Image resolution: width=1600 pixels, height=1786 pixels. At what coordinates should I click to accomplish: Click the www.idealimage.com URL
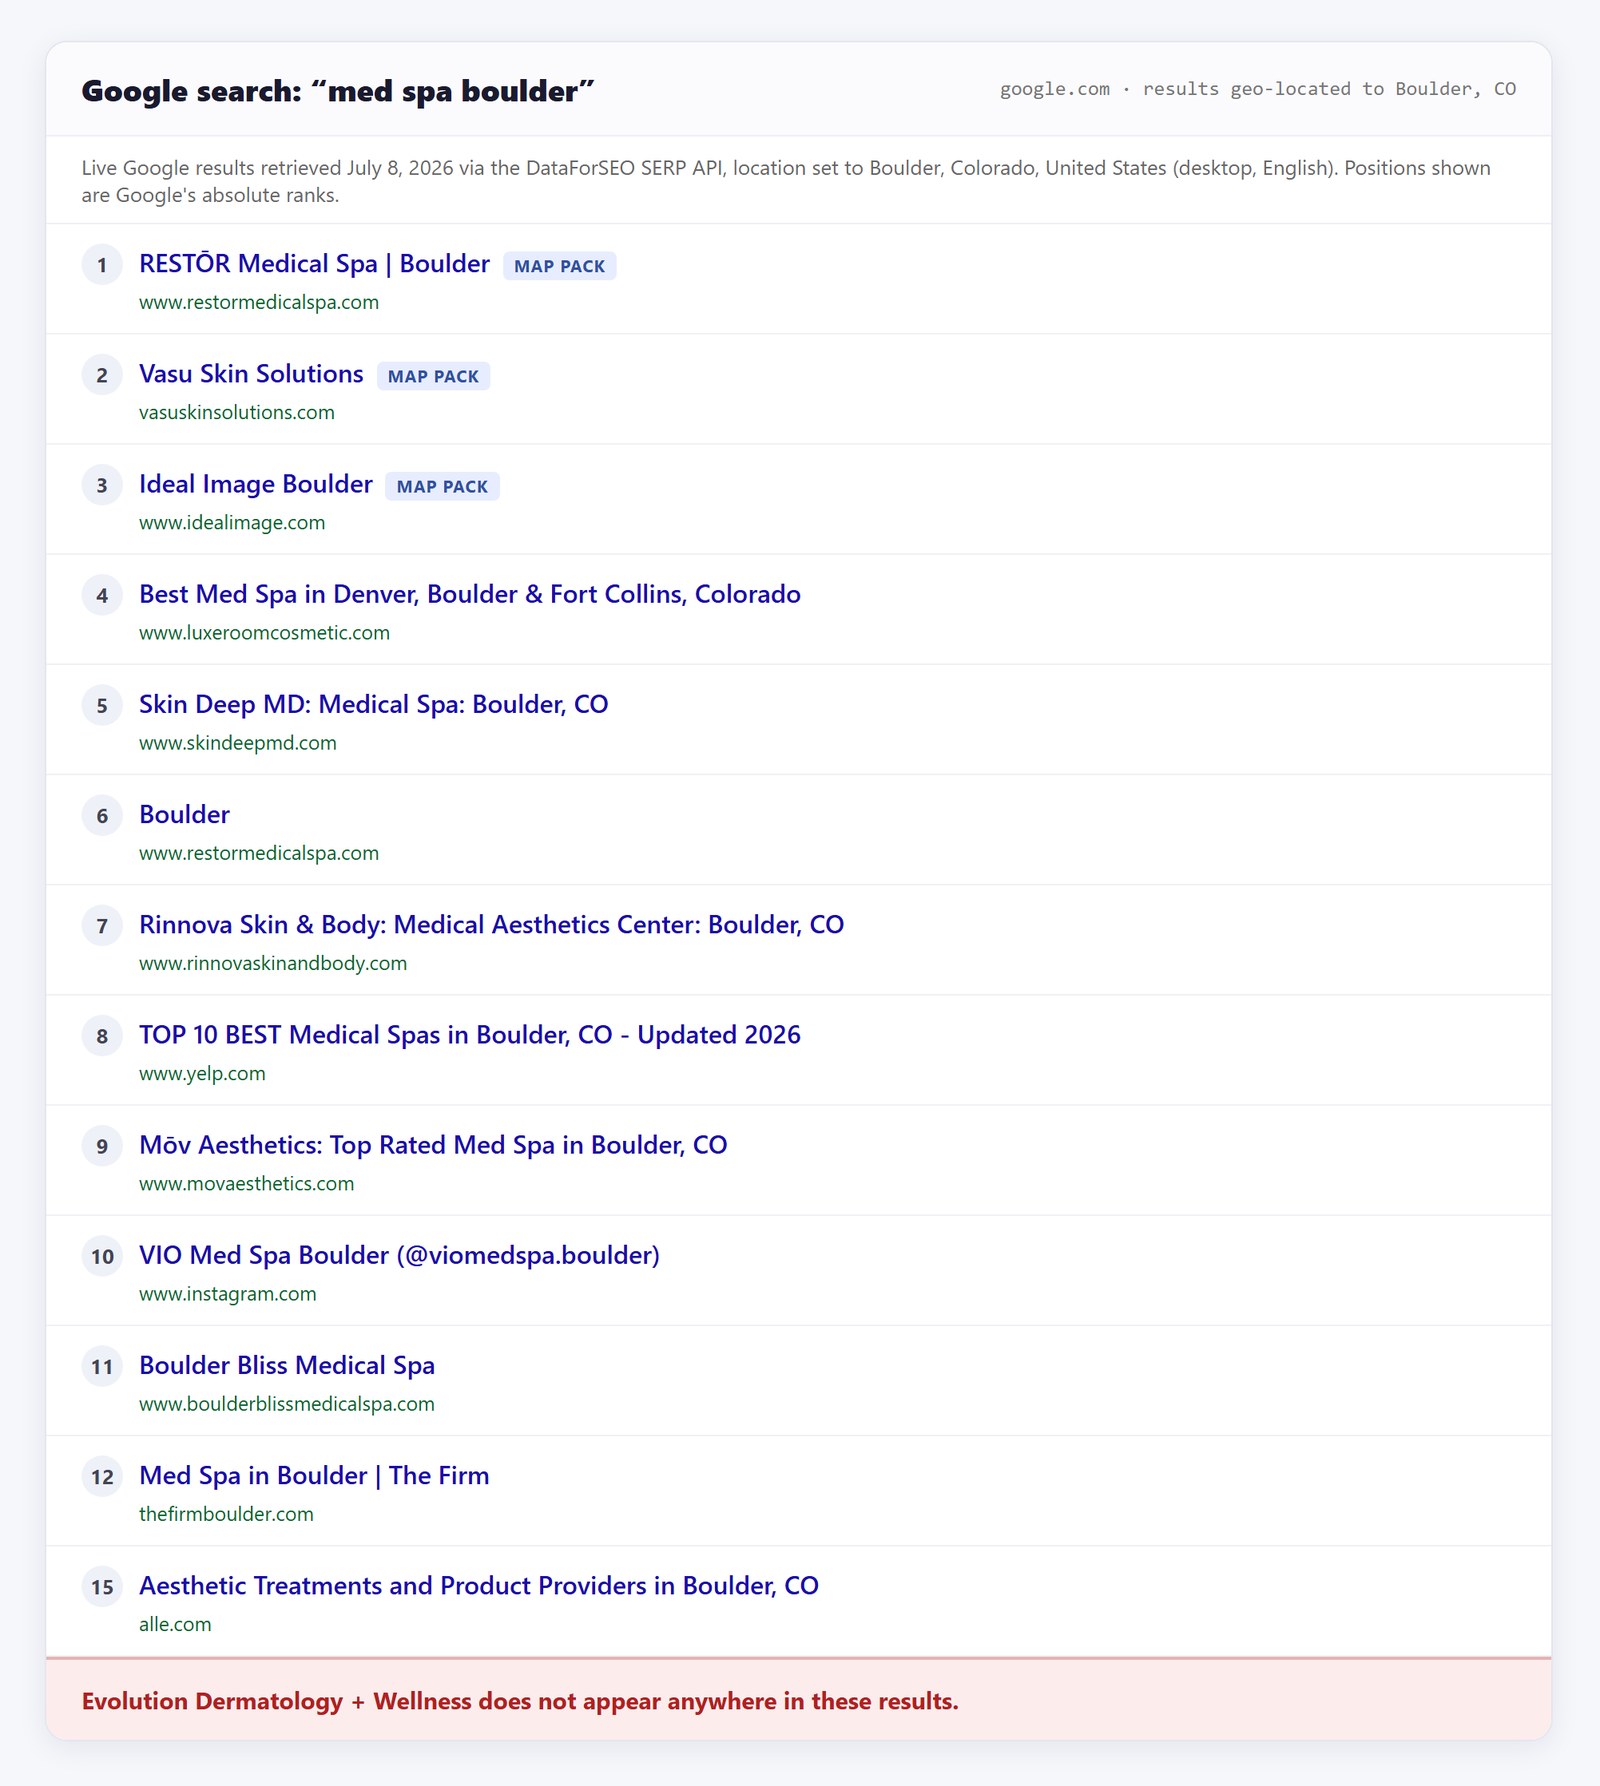[x=232, y=522]
